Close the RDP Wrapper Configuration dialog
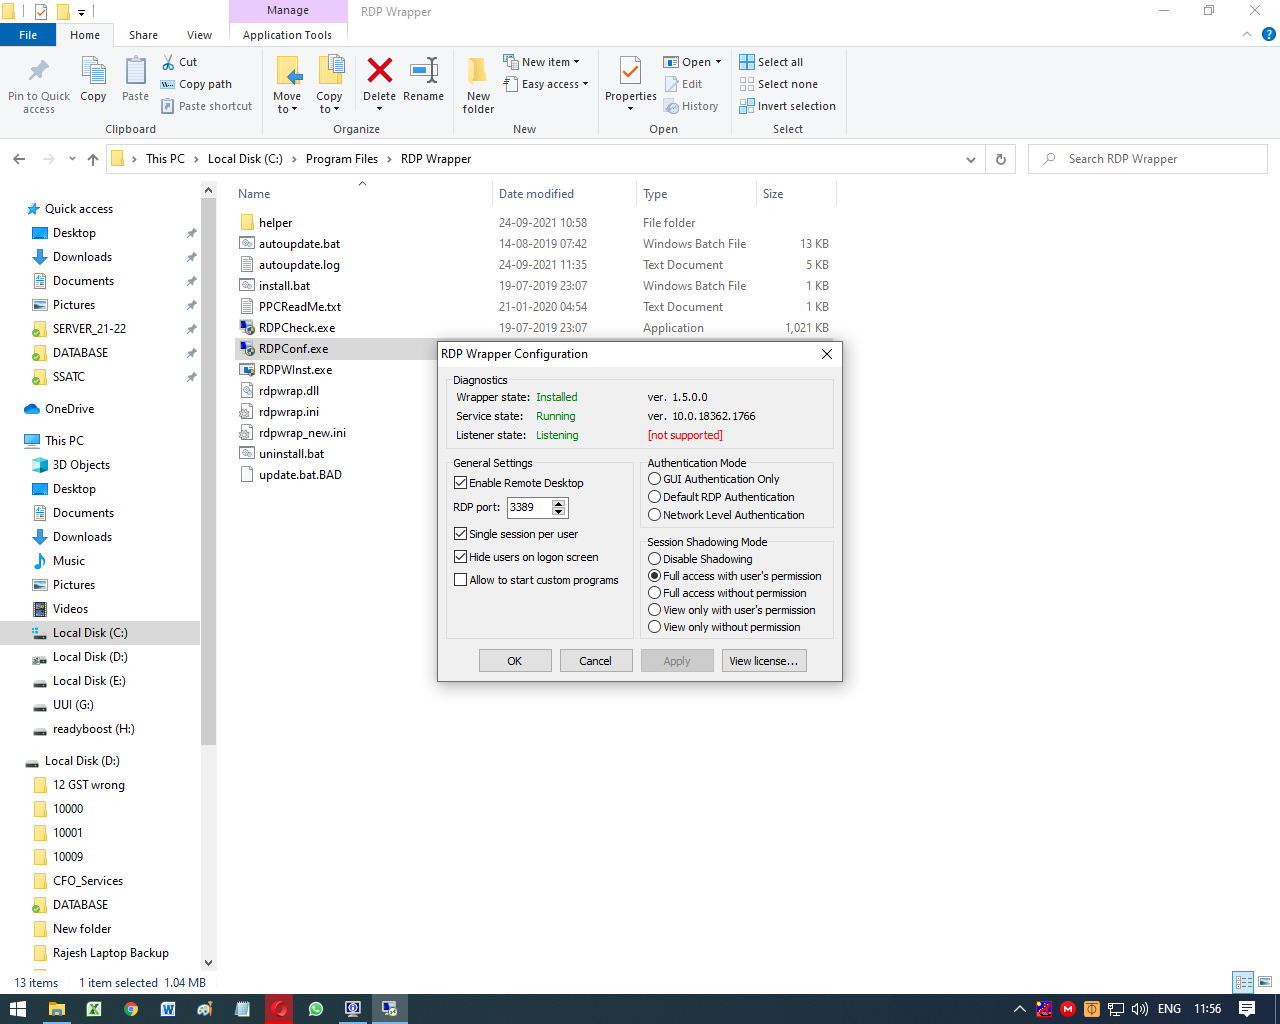This screenshot has width=1280, height=1024. pos(826,354)
